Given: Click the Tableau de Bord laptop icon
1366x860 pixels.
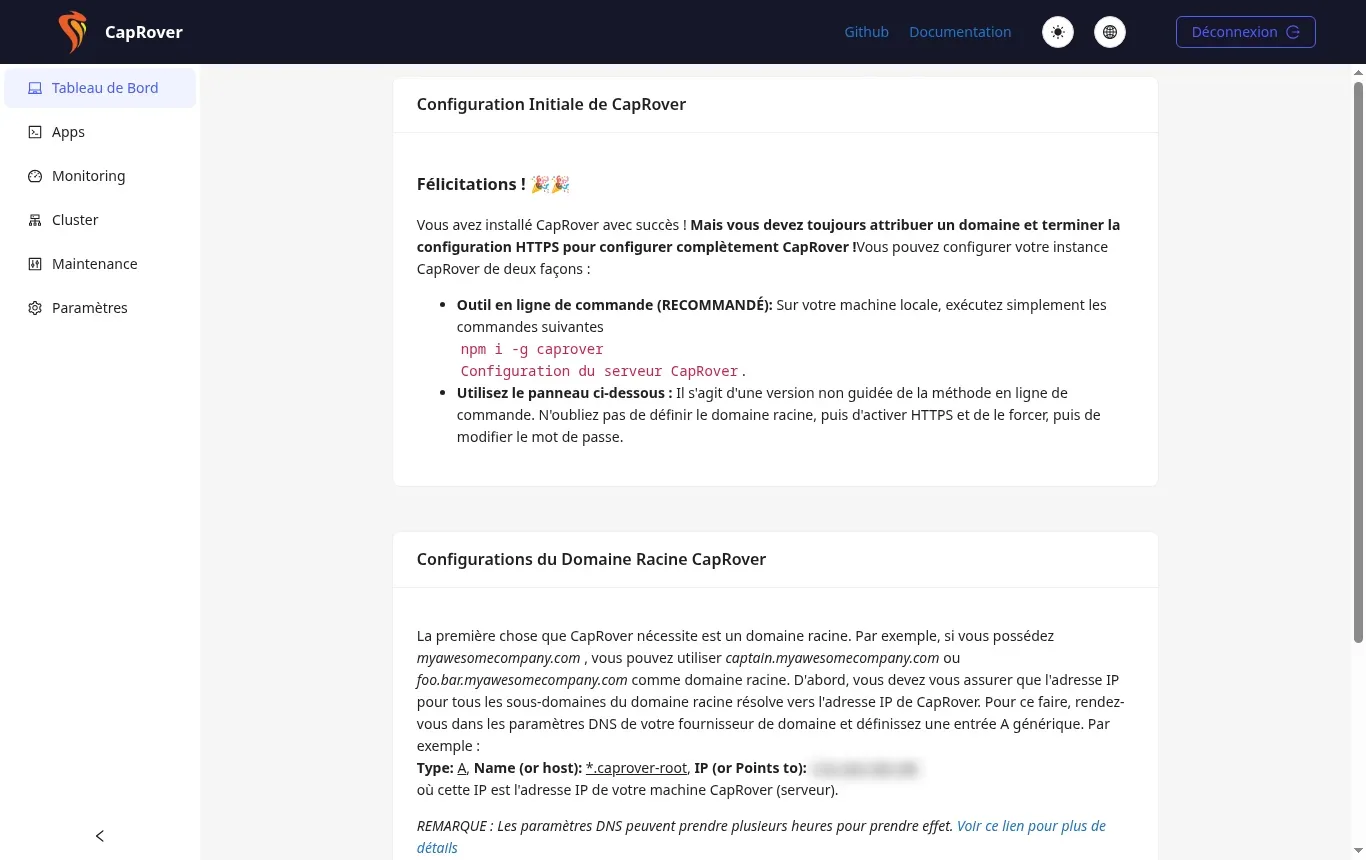Looking at the screenshot, I should pos(35,88).
